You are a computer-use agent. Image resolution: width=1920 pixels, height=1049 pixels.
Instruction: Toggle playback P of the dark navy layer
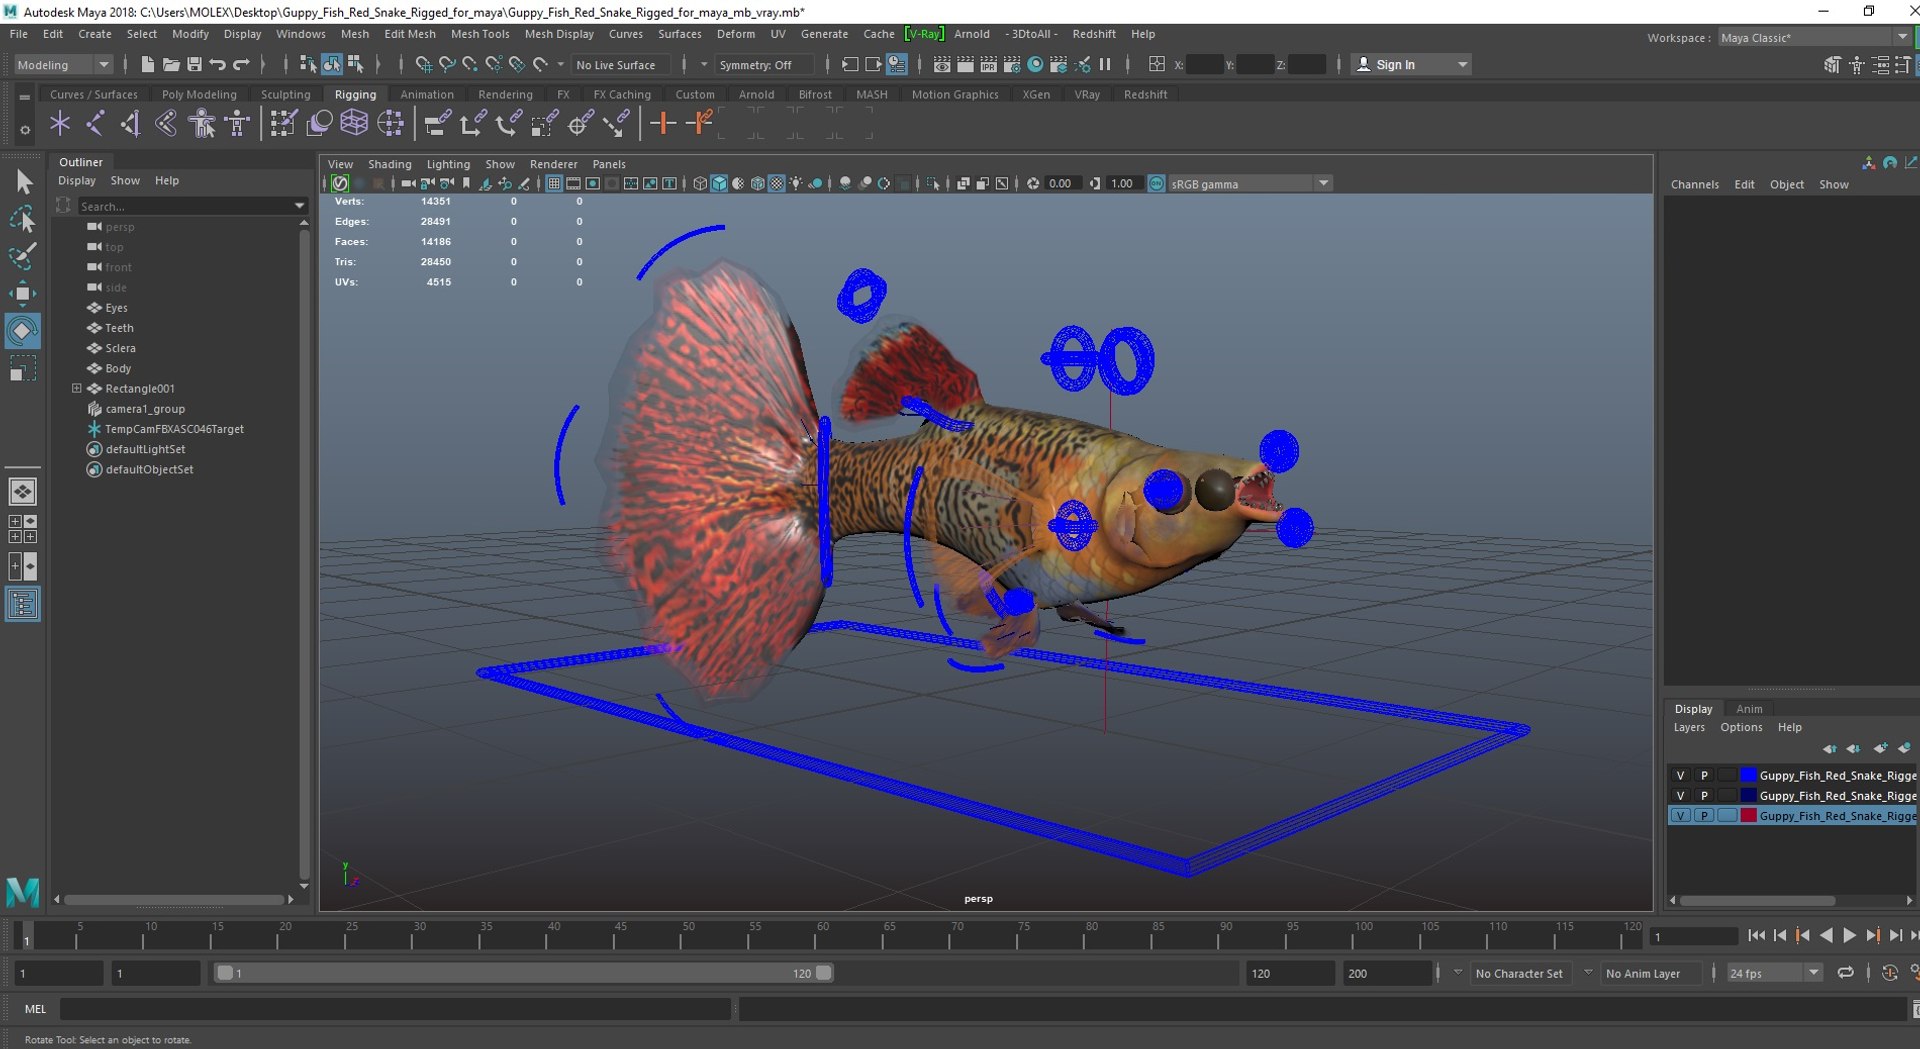[1704, 795]
